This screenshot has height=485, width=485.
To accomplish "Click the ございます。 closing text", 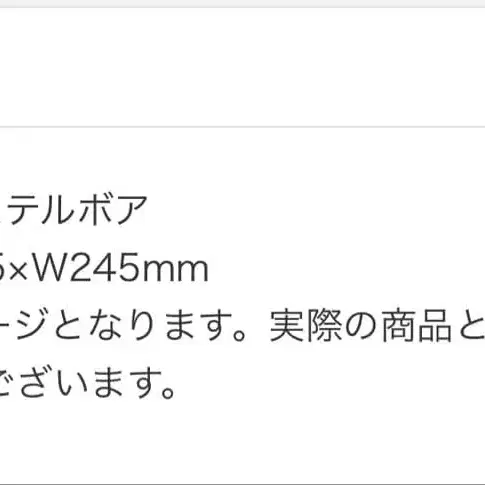I will coord(87,382).
